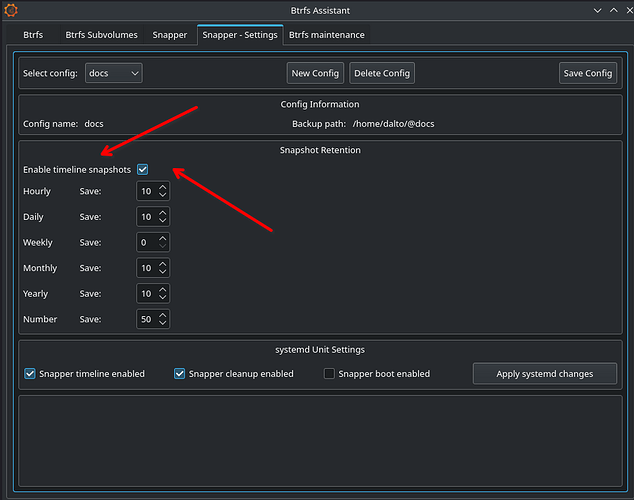Open the Btrfs maintenance tab
This screenshot has width=634, height=500.
tap(327, 35)
